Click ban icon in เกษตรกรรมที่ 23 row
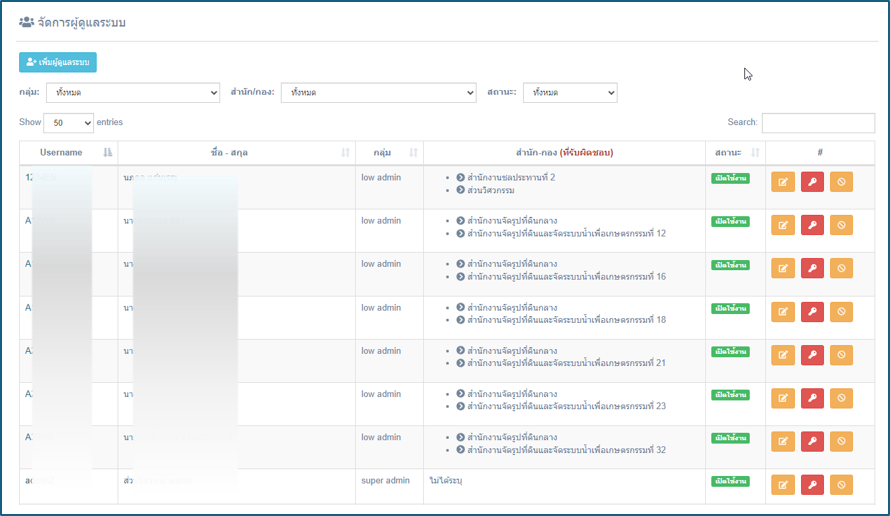 (x=841, y=398)
